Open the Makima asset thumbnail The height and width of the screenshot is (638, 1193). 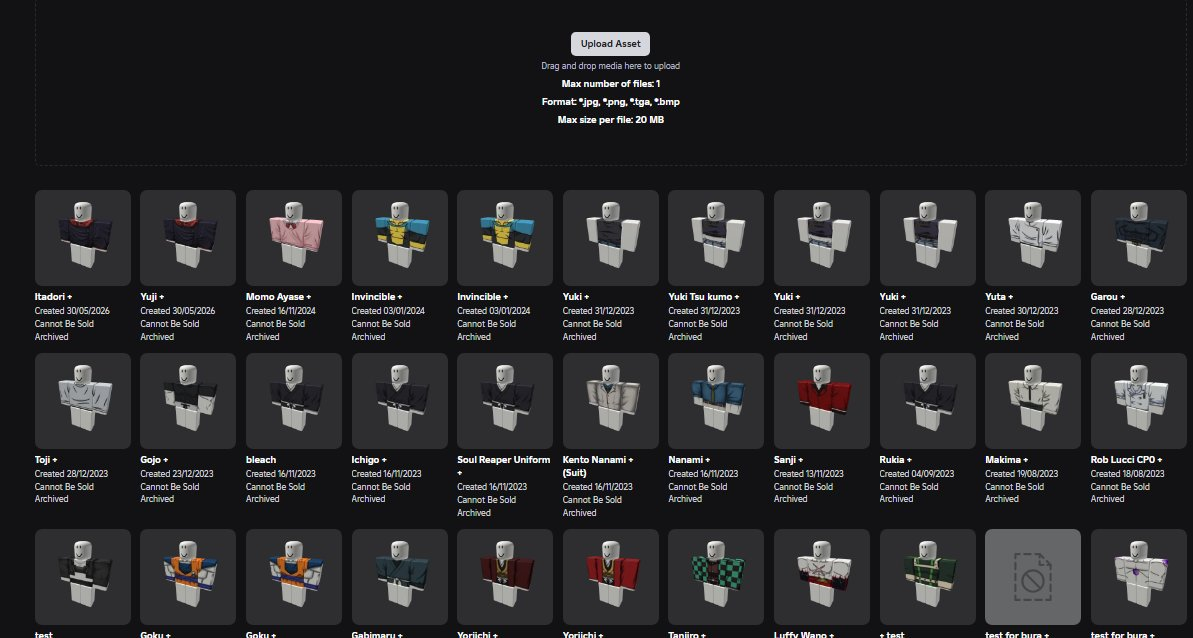coord(1032,401)
